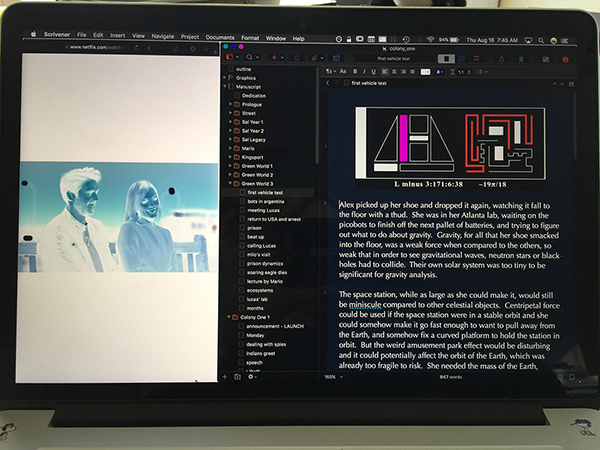Click the teal bookmark icon
Image resolution: width=600 pixels, height=450 pixels.
[521, 59]
